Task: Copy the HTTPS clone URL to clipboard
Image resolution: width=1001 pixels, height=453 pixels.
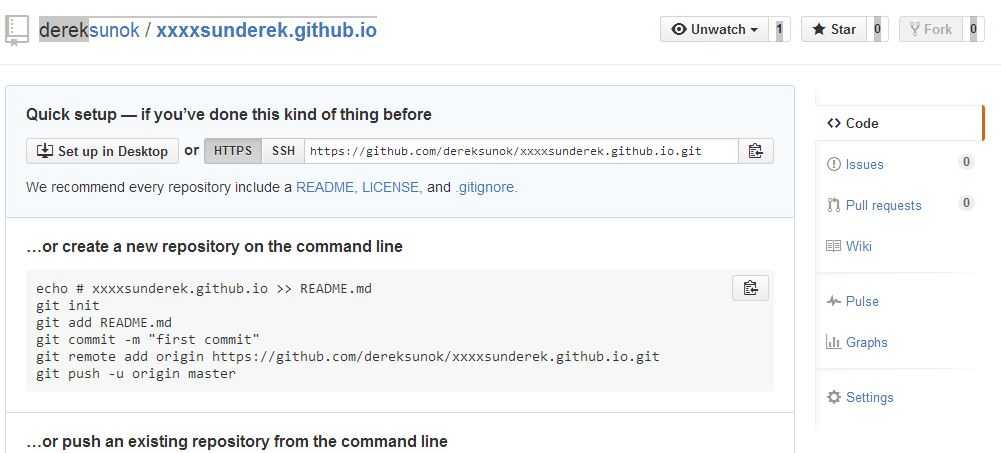Action: pos(756,151)
